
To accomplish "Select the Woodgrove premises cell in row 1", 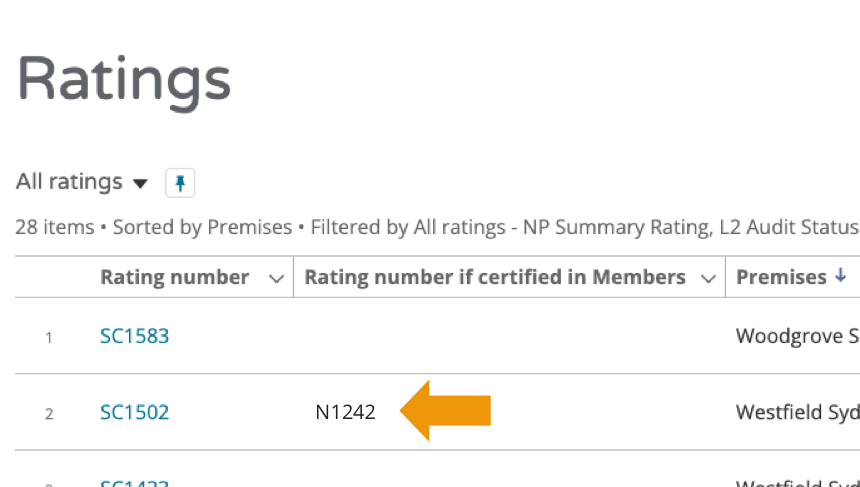I will point(797,336).
